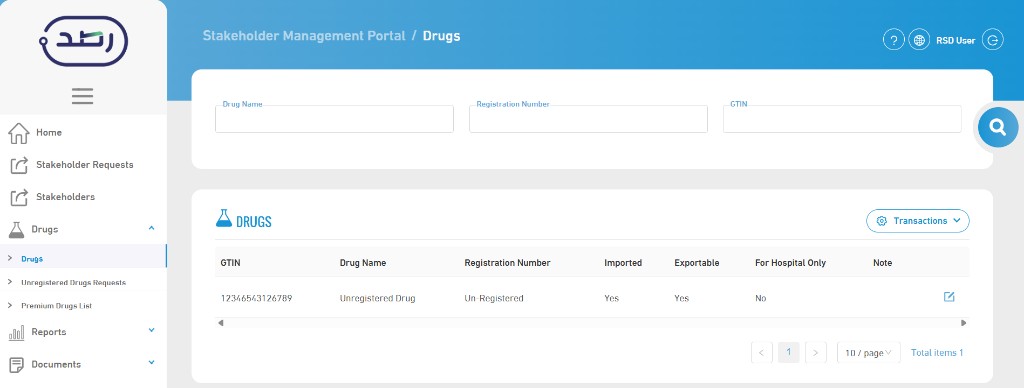Expand the Reports sidebar section chevron
Image resolution: width=1024 pixels, height=388 pixels.
click(x=152, y=331)
